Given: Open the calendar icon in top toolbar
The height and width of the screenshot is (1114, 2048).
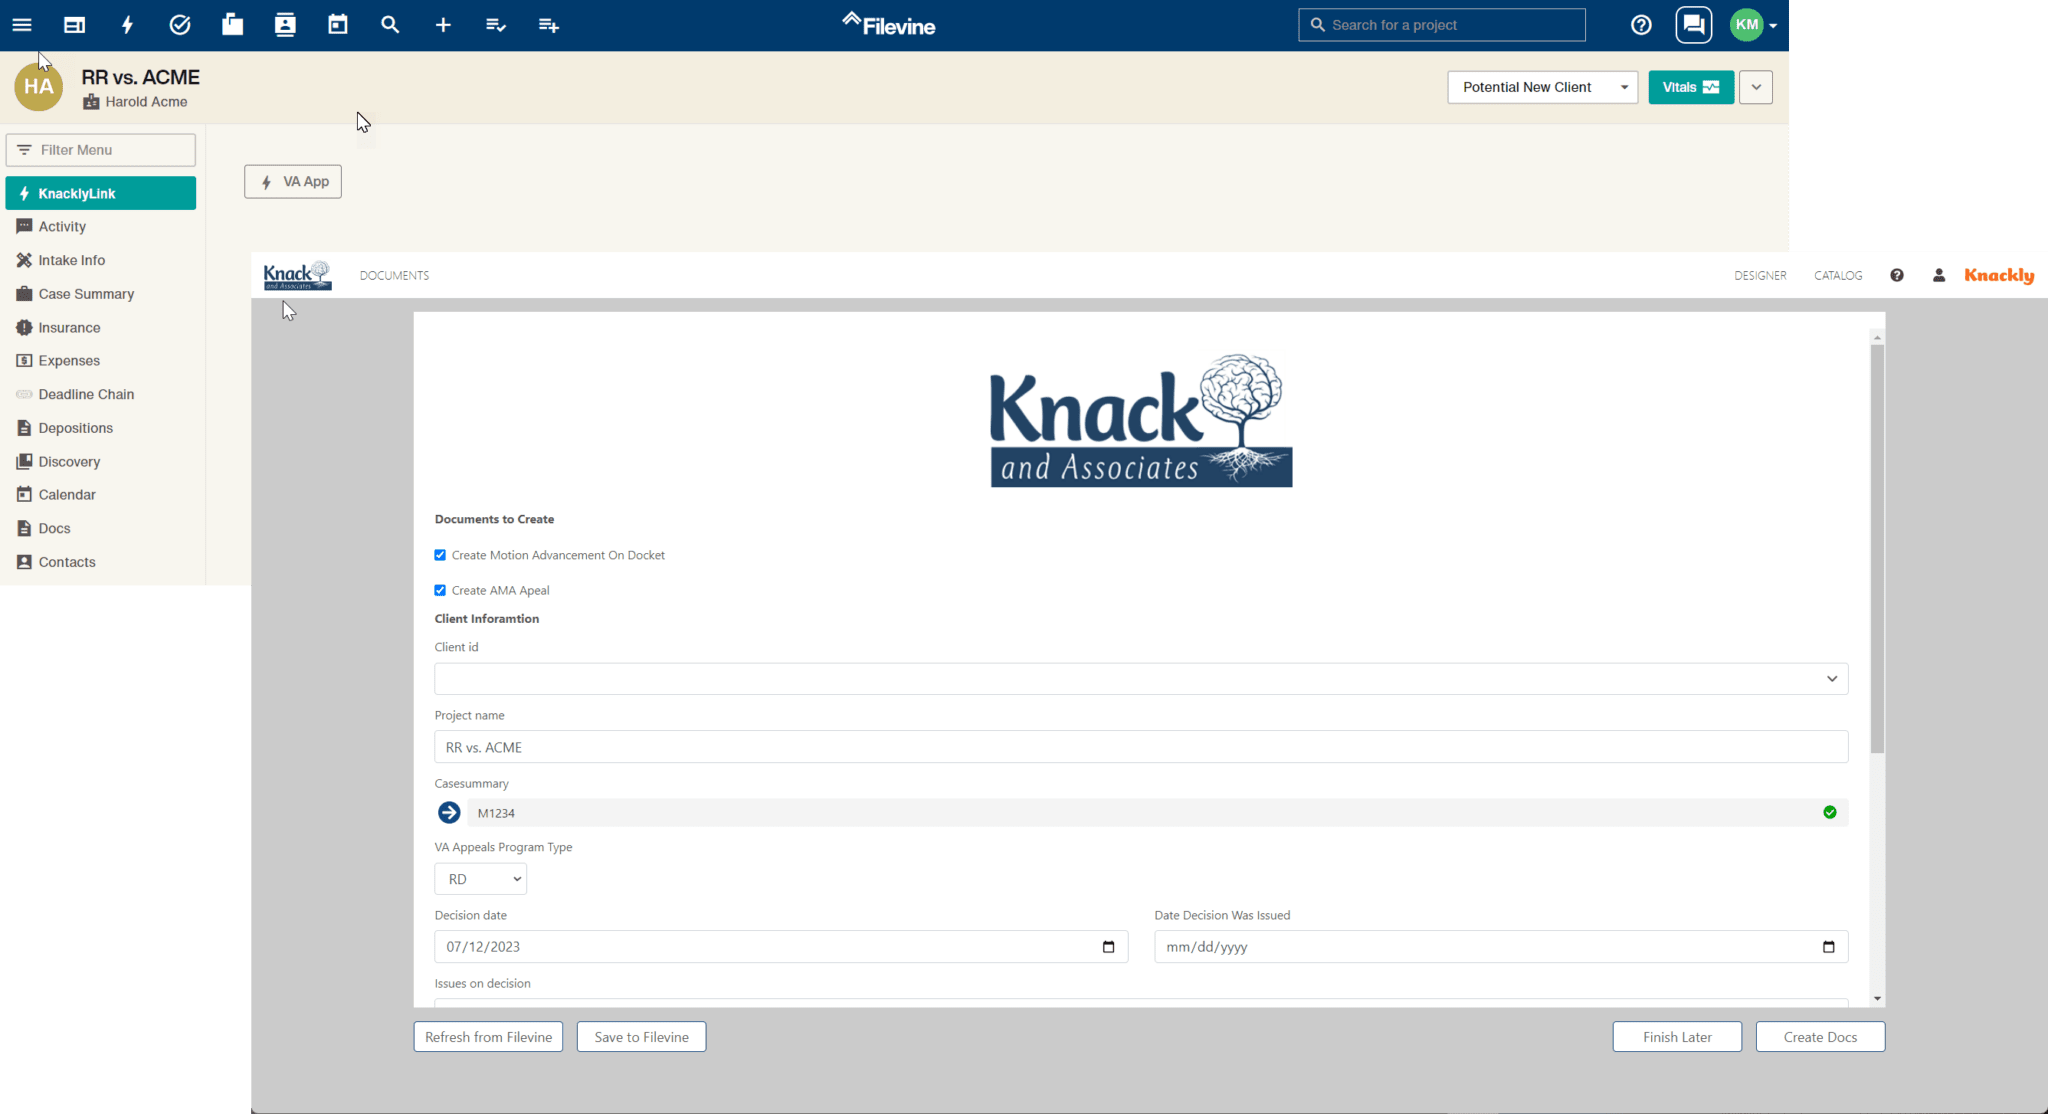Looking at the screenshot, I should (338, 25).
